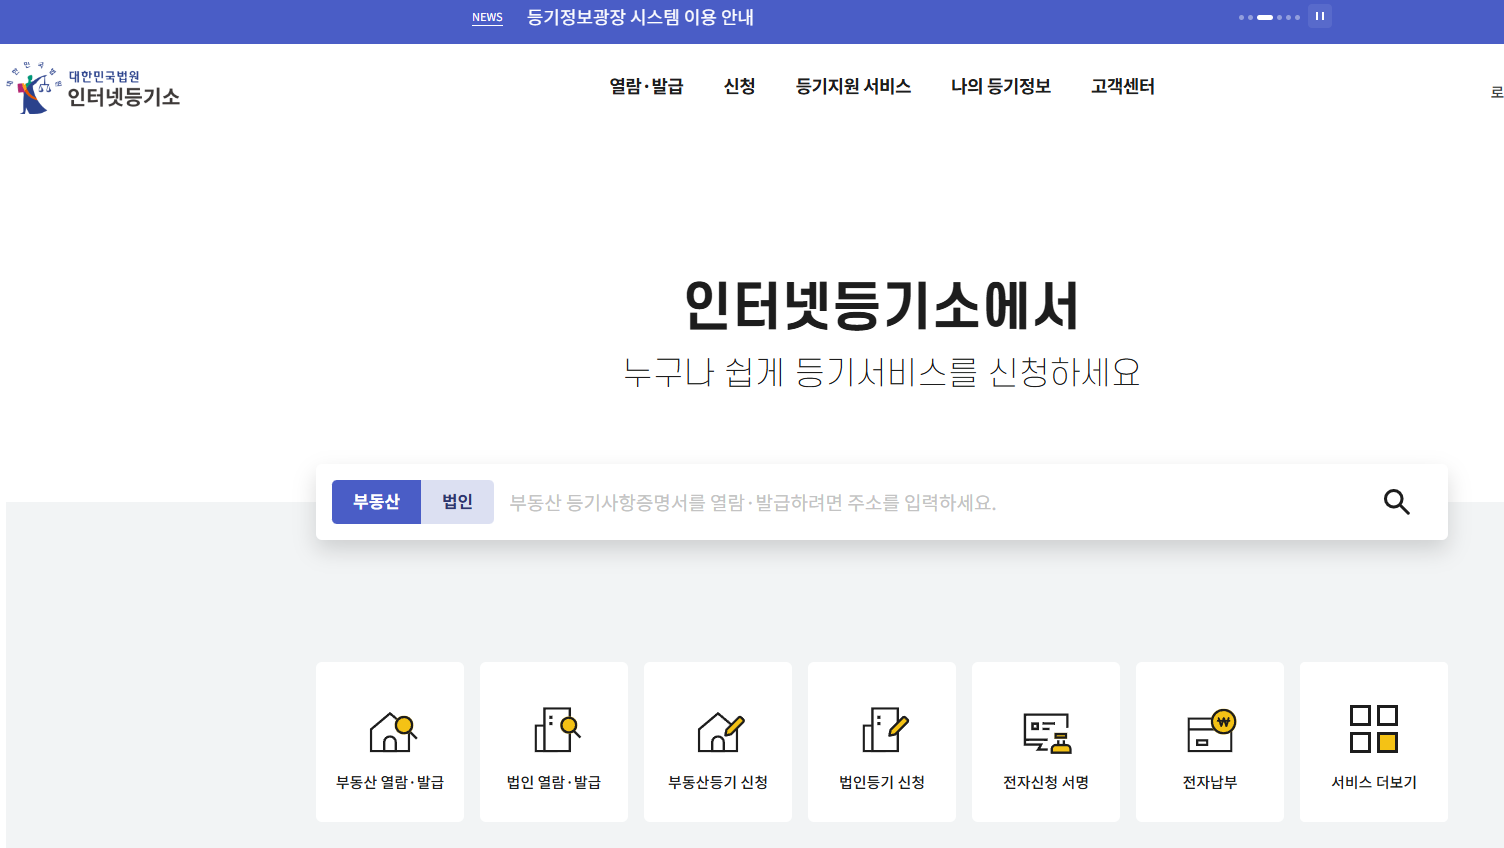Open the 등기지원 서비스 menu
Image resolution: width=1504 pixels, height=848 pixels.
click(x=853, y=87)
